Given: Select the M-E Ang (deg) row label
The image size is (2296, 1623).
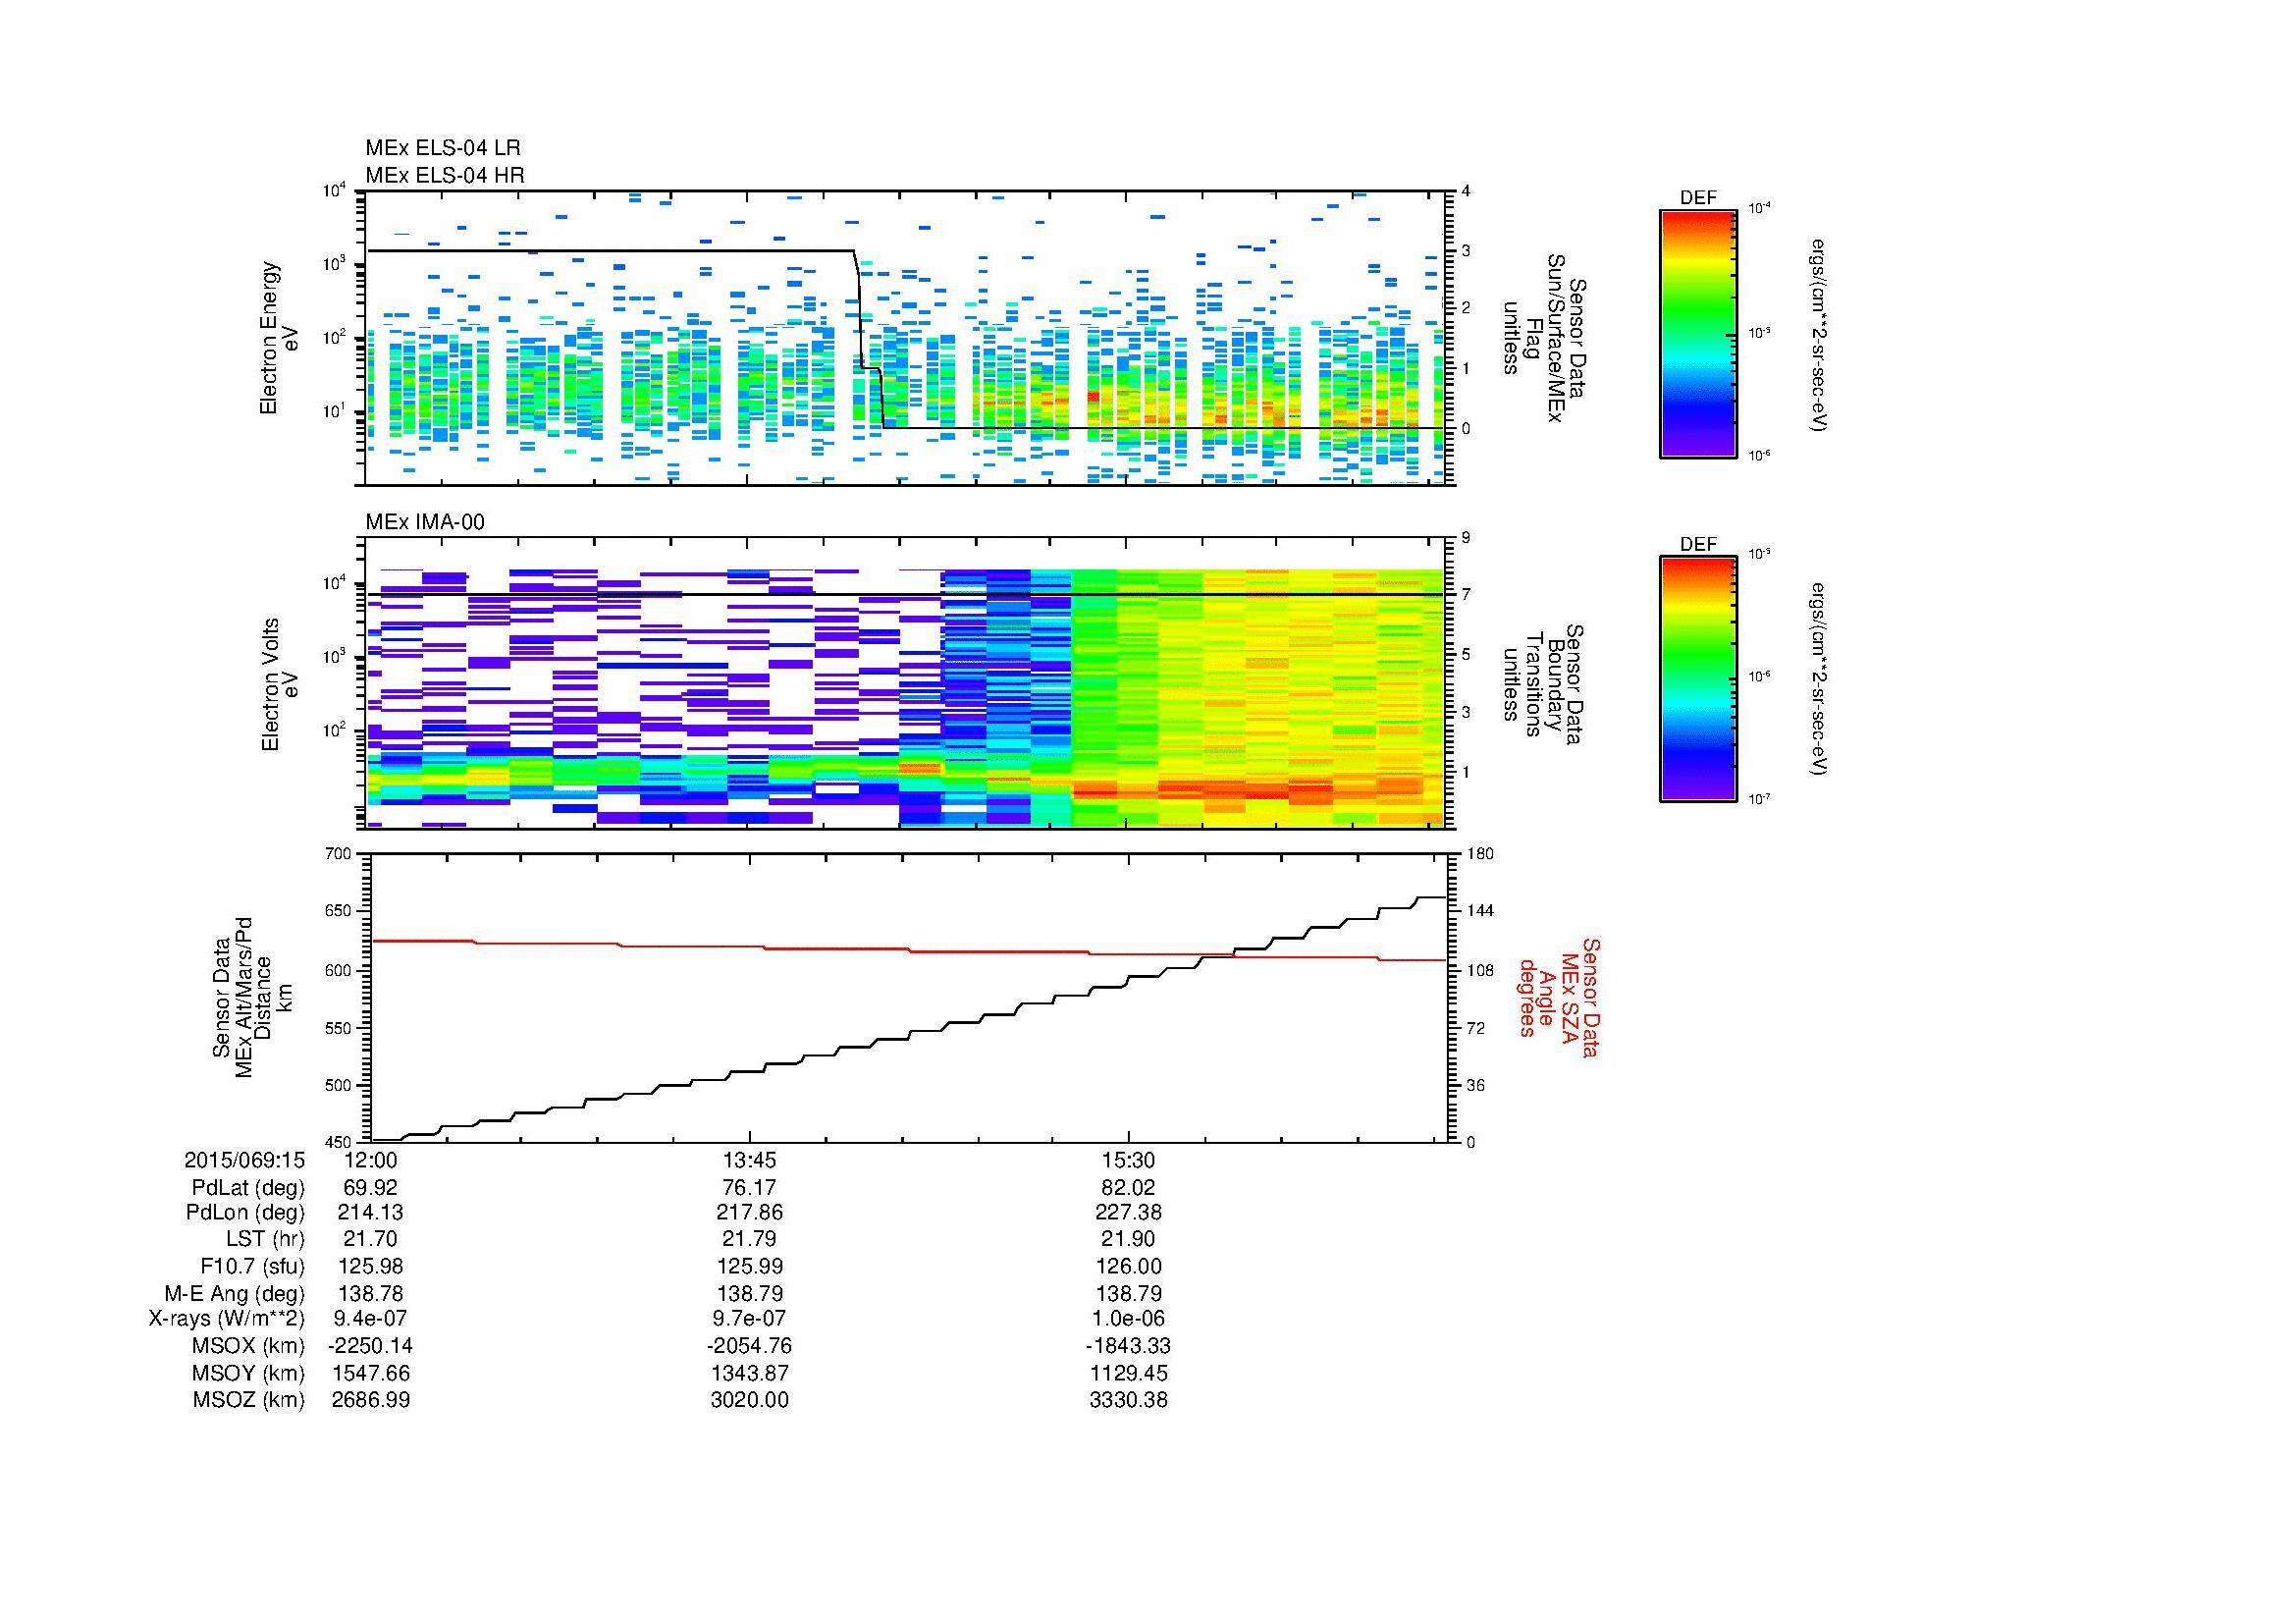Looking at the screenshot, I should [x=234, y=1294].
